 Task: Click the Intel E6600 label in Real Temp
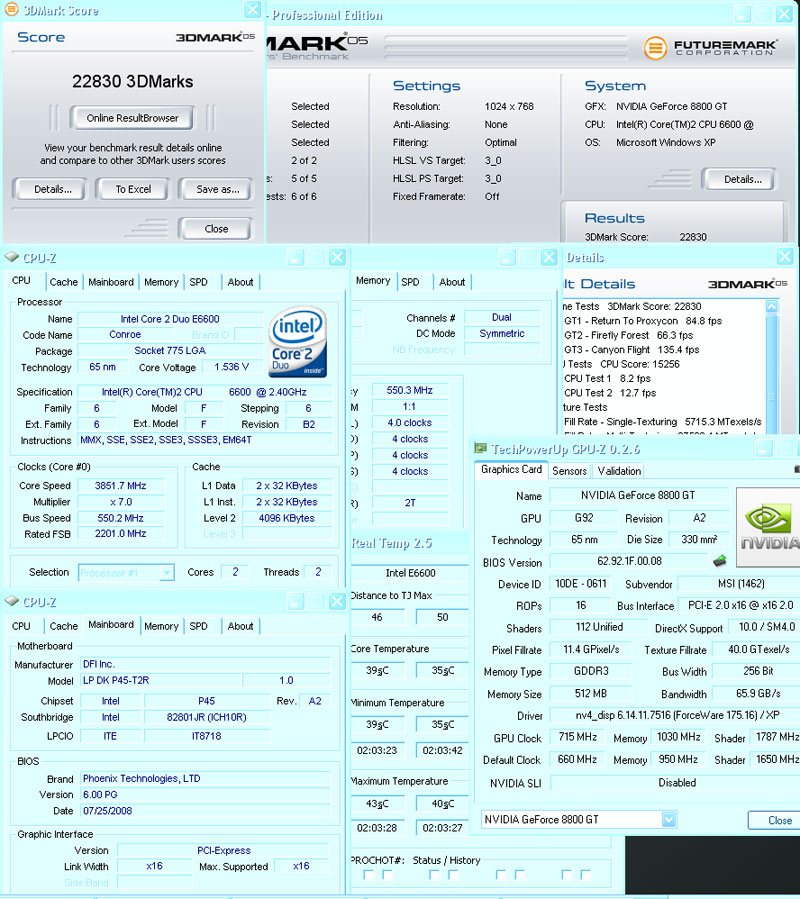[410, 573]
